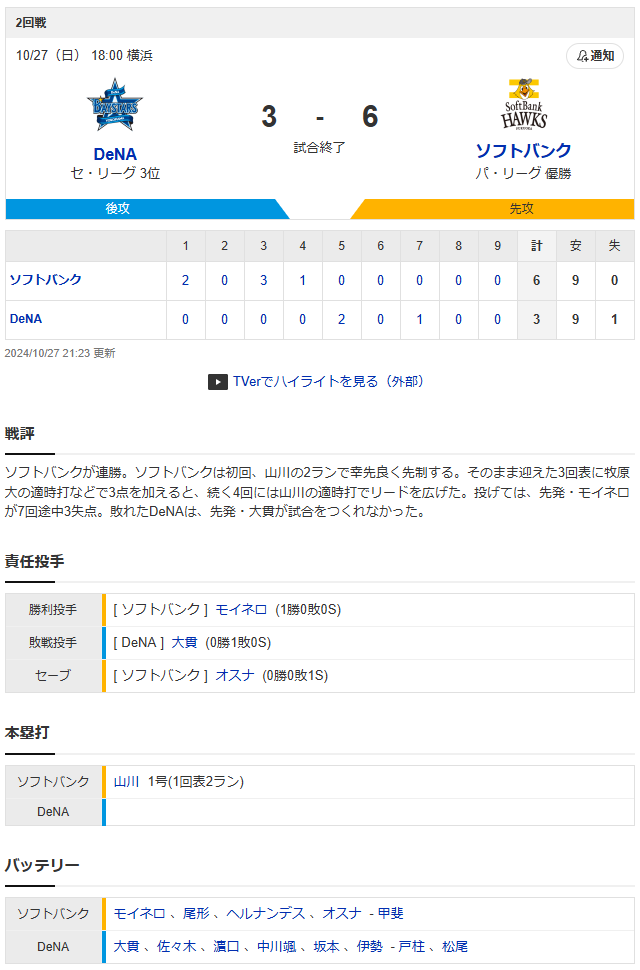640x970 pixels.
Task: Open catcher 甲斐 link in battery section
Action: click(x=390, y=913)
